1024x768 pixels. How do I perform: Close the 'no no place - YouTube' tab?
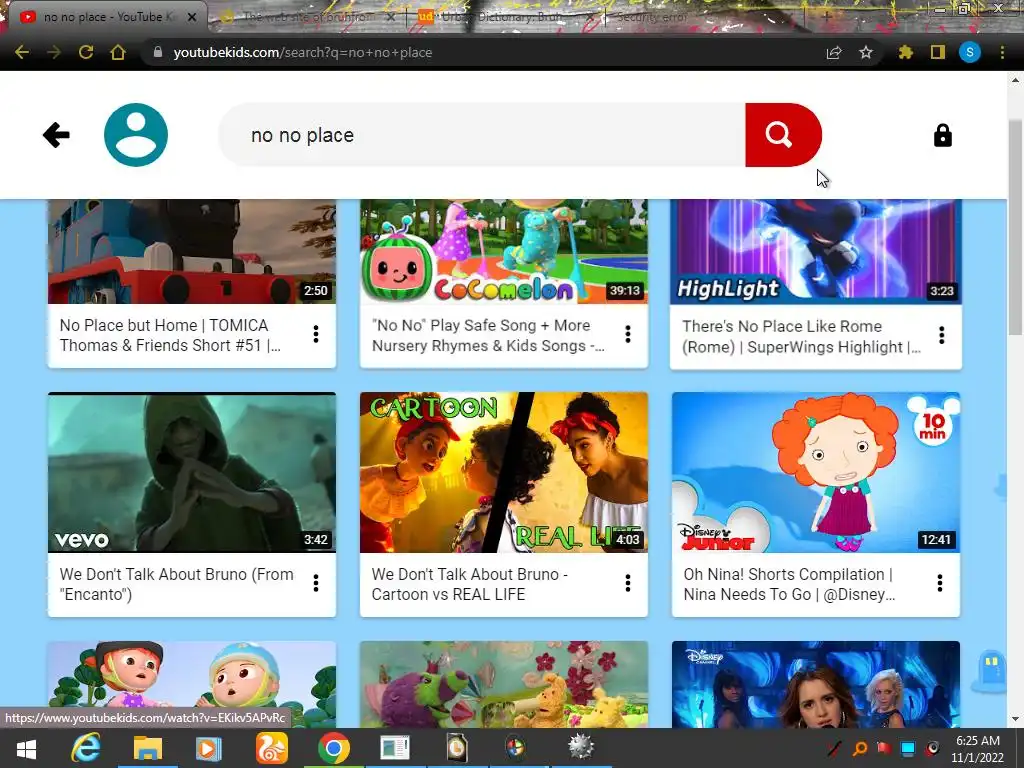click(x=192, y=17)
